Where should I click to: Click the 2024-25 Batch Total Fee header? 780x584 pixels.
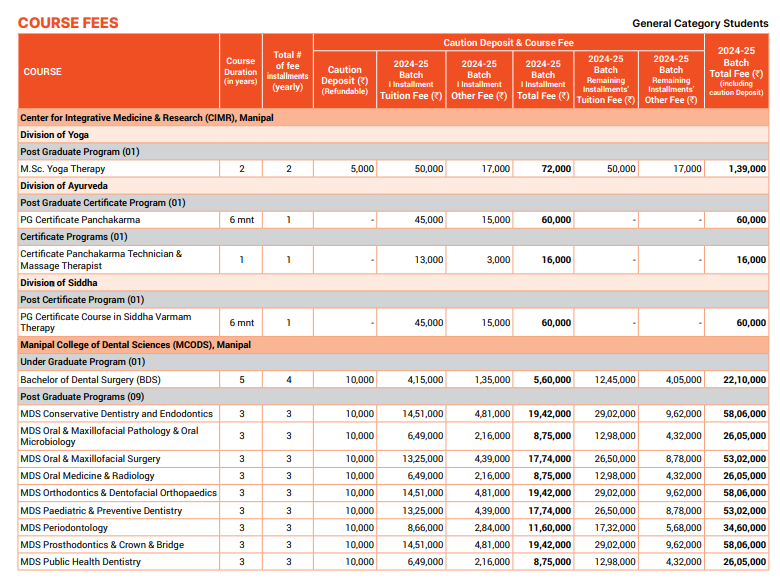[736, 71]
